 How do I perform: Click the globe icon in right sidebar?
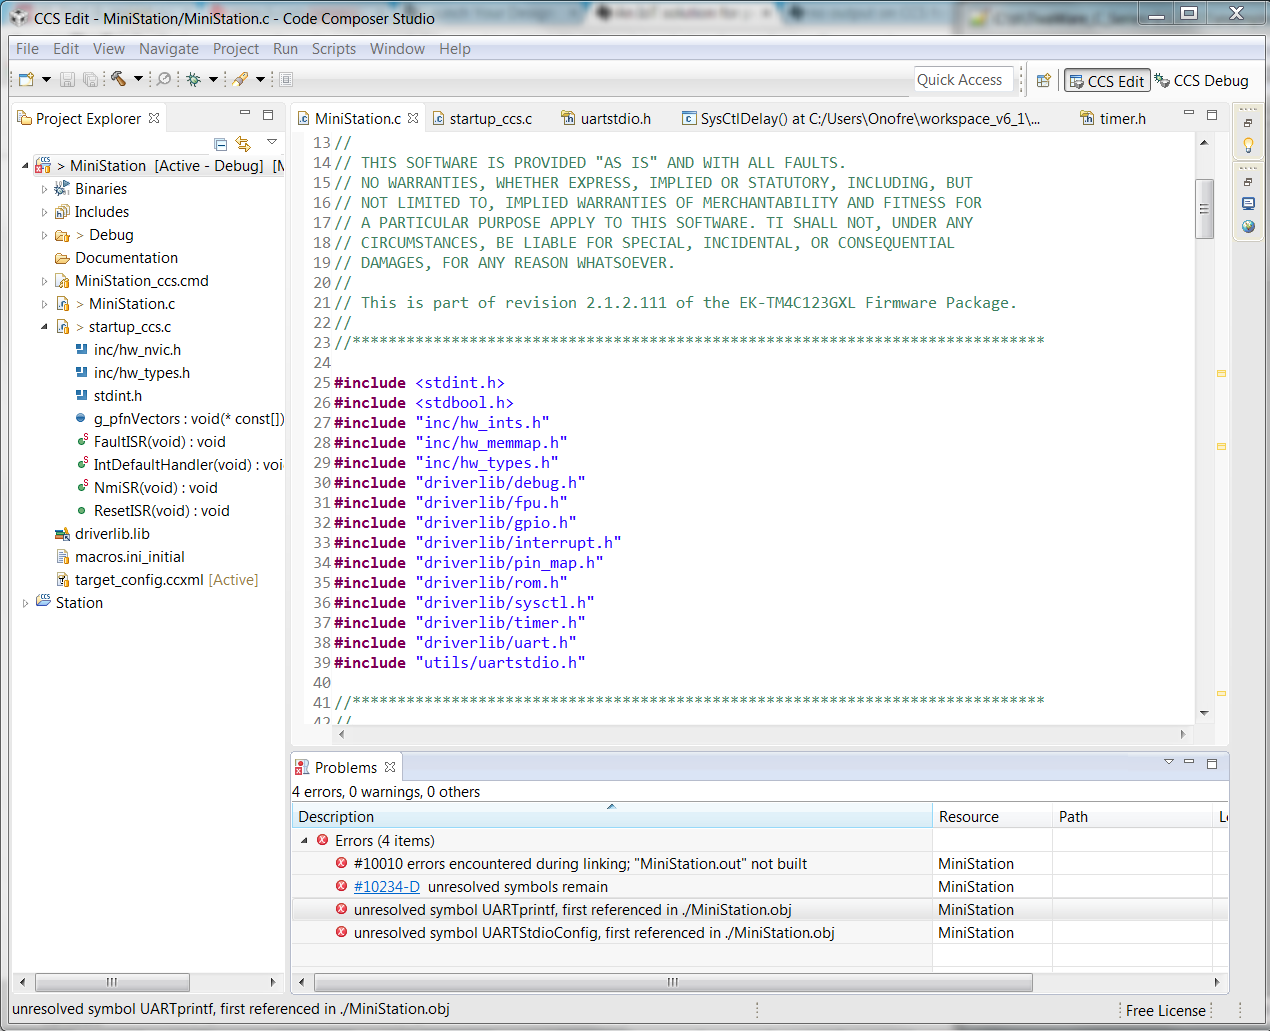click(x=1248, y=226)
